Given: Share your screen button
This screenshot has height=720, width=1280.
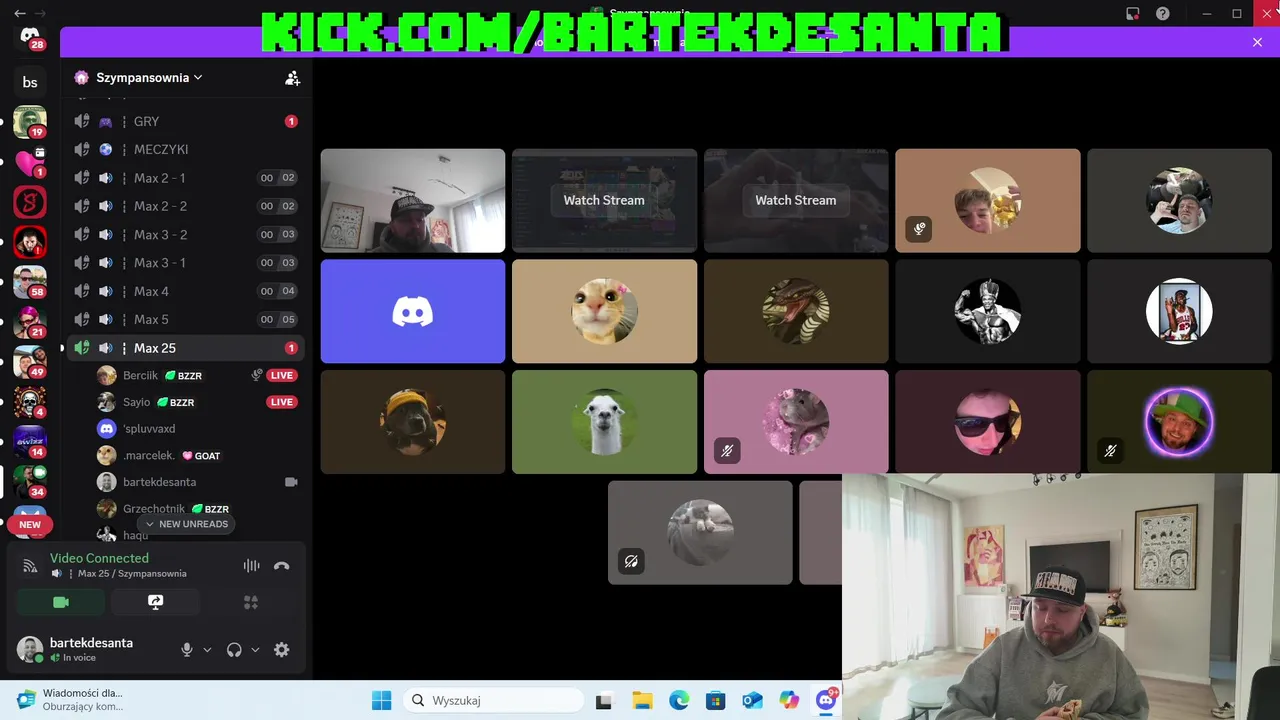Looking at the screenshot, I should tap(155, 602).
